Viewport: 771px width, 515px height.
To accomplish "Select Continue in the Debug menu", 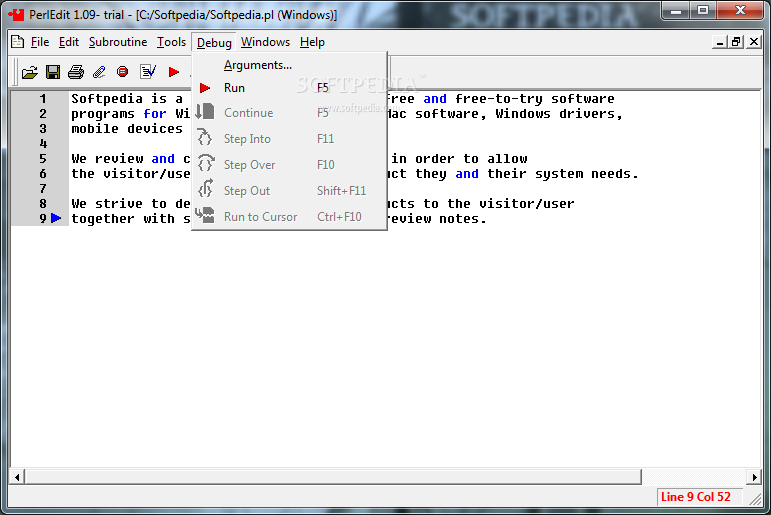I will (x=289, y=113).
